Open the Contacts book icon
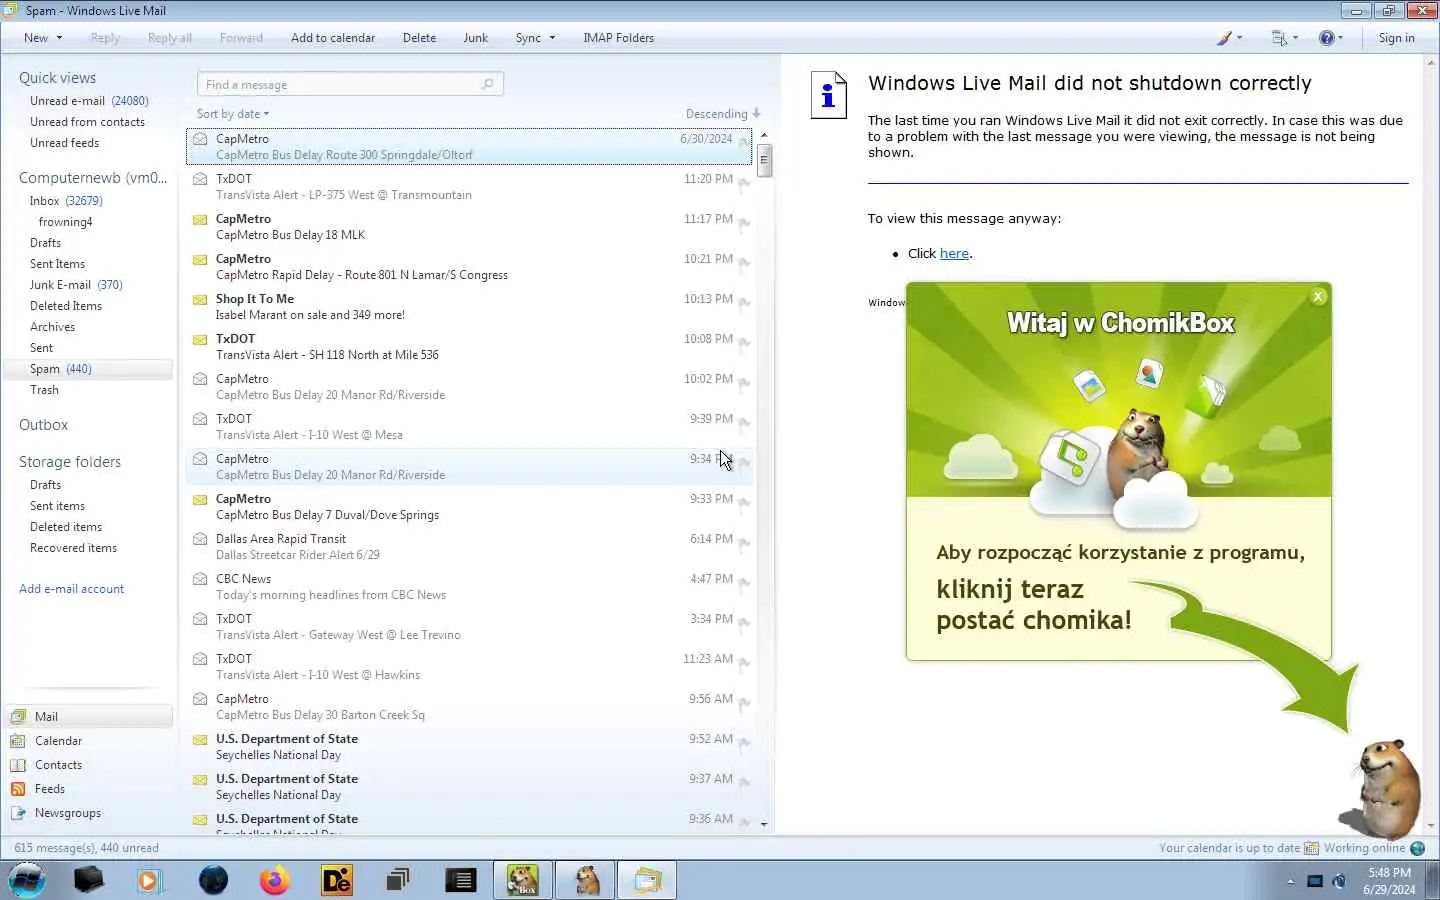Image resolution: width=1440 pixels, height=900 pixels. click(x=18, y=764)
